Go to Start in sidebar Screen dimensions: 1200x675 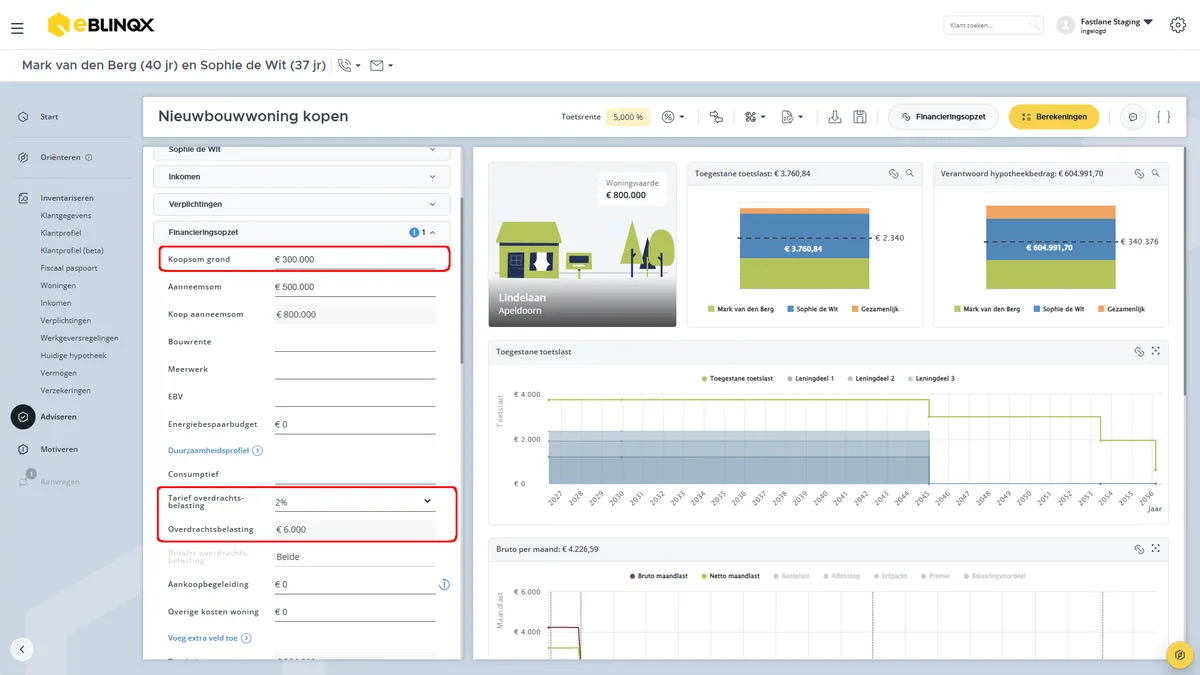pos(49,117)
